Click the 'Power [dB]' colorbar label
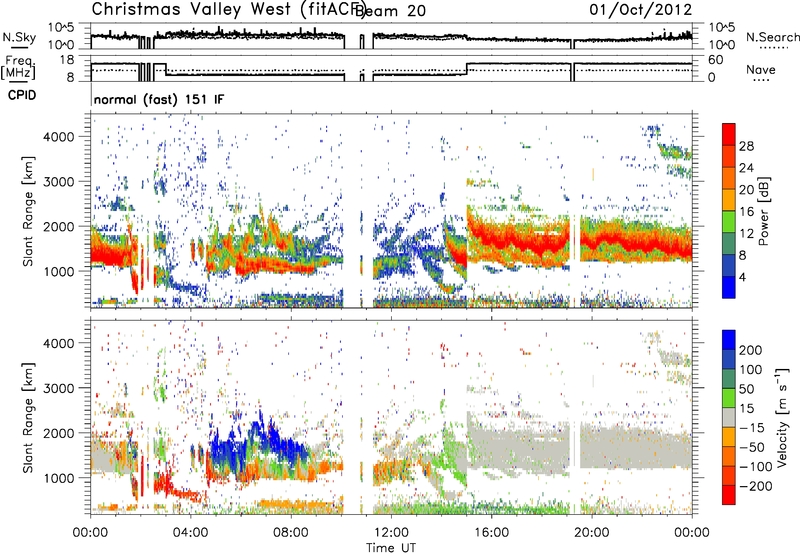The height and width of the screenshot is (554, 800). [764, 211]
